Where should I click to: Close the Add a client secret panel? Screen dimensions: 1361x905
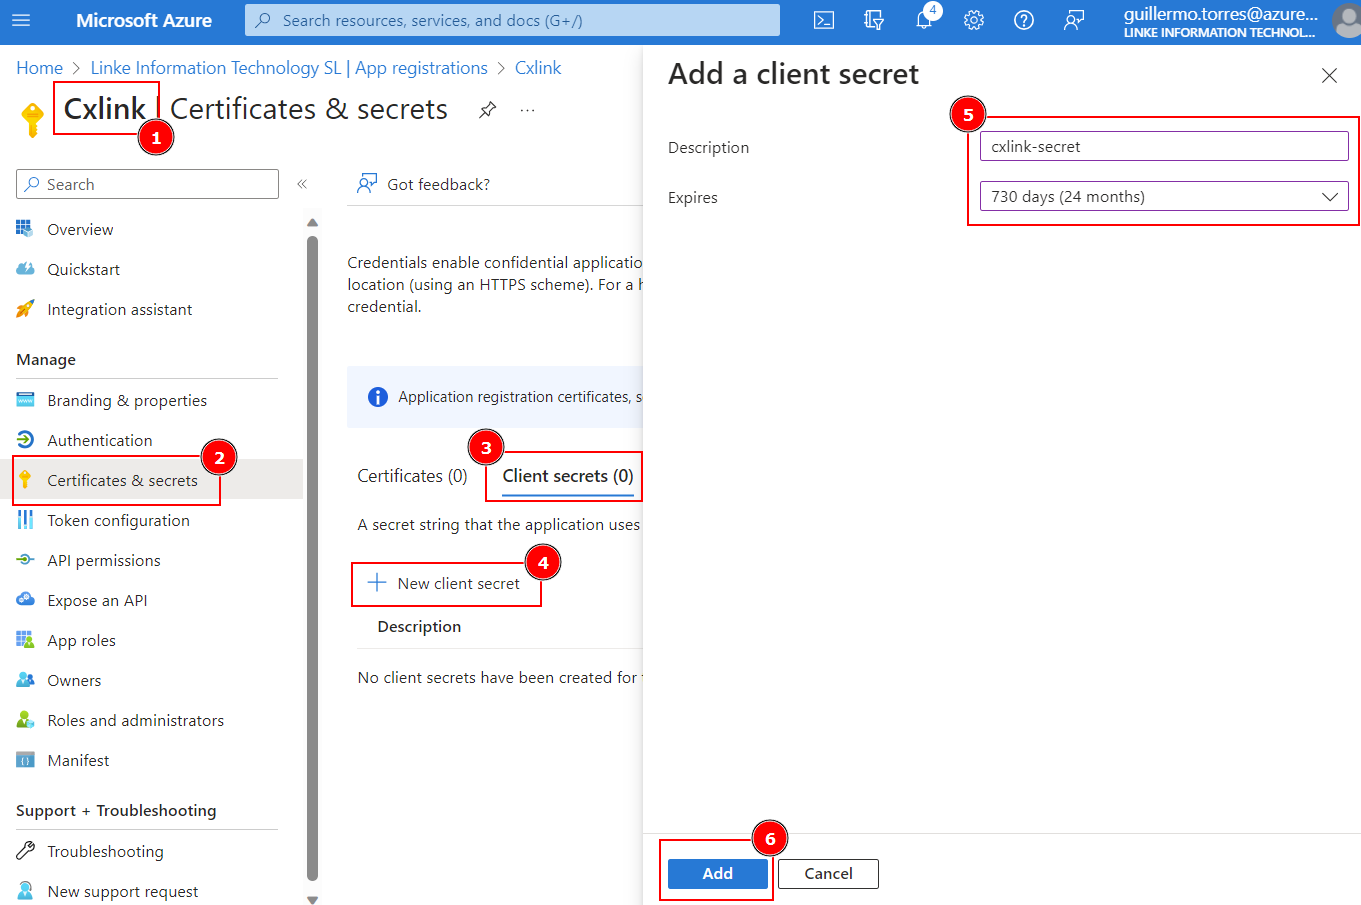[1329, 75]
